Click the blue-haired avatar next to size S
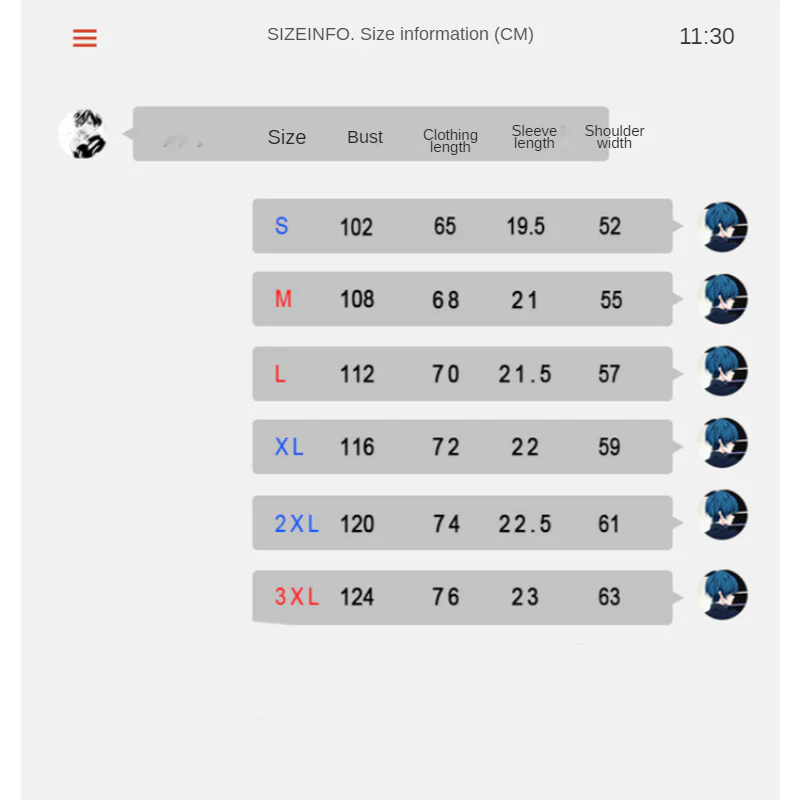800x800 pixels. click(x=723, y=227)
